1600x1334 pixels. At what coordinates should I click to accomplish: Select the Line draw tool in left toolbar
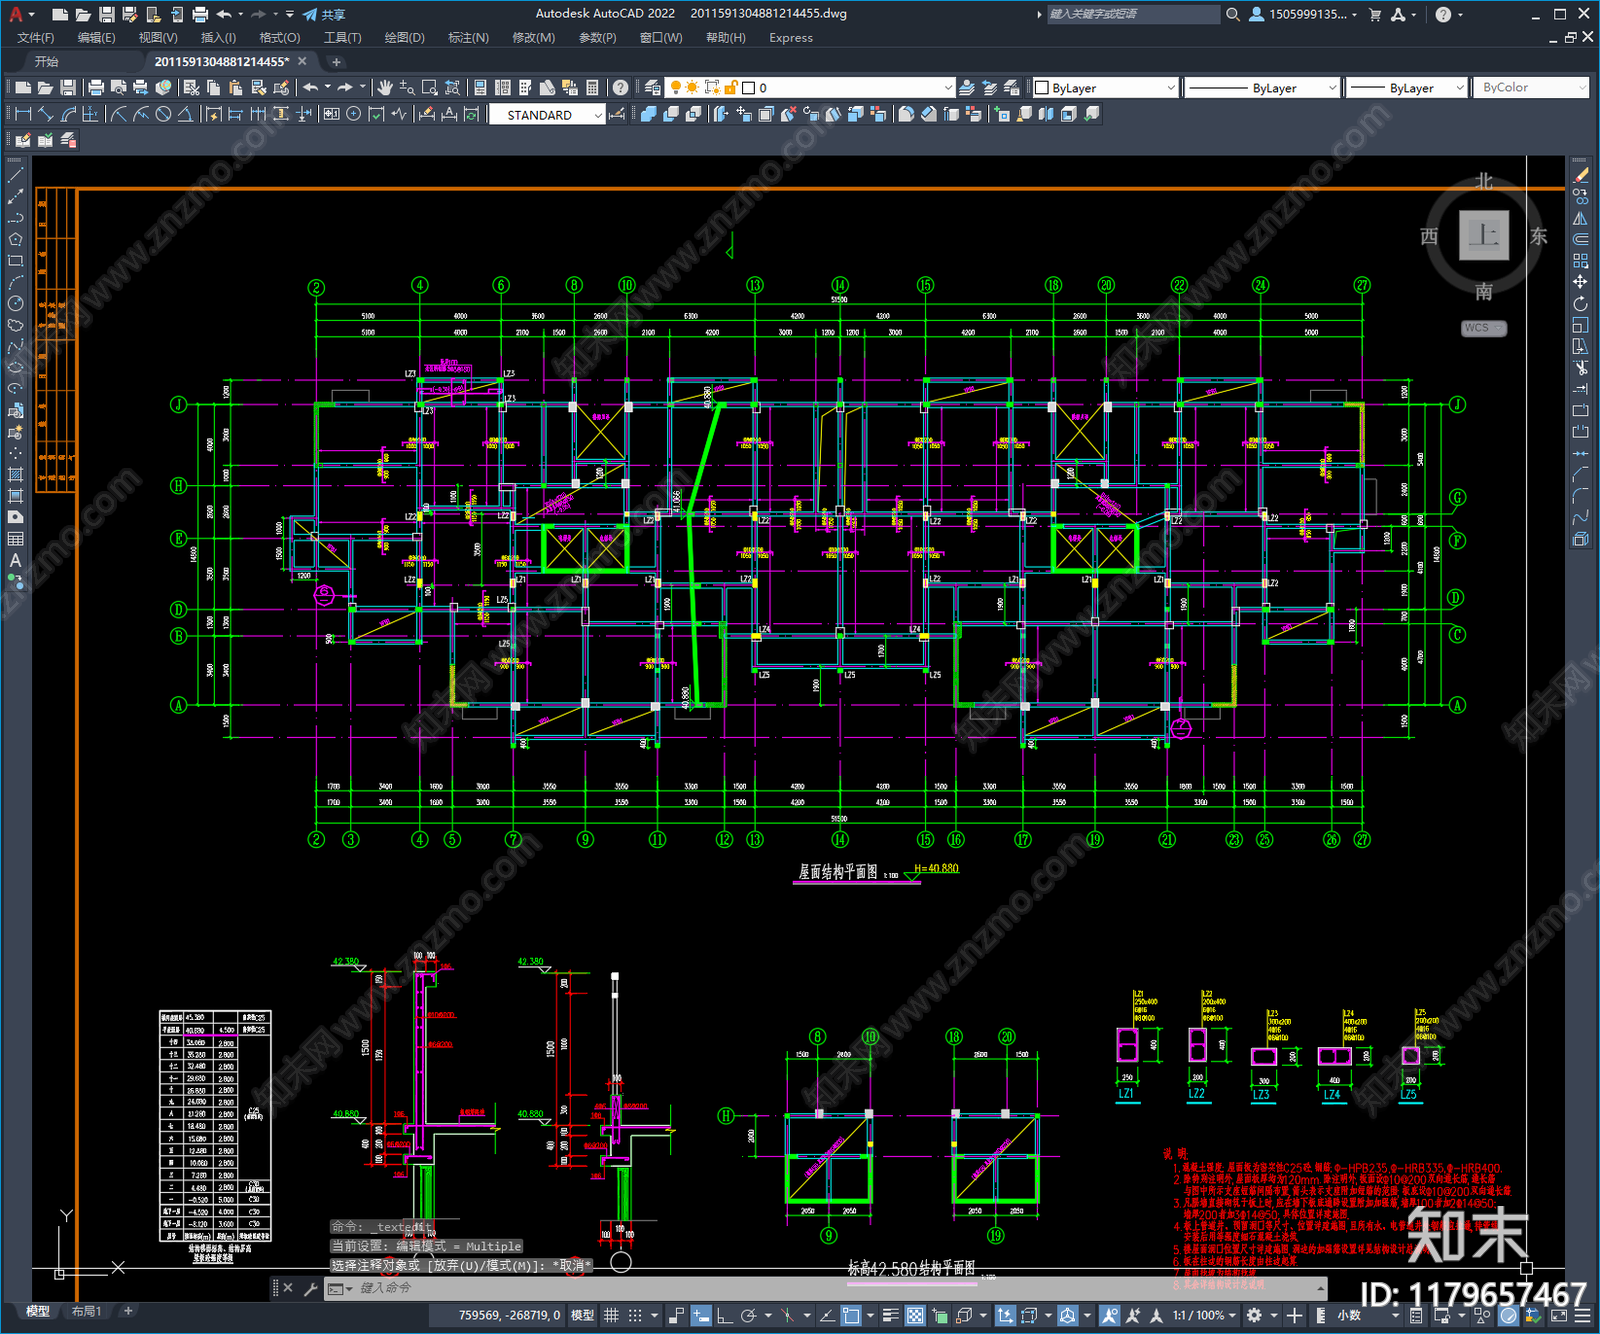coord(15,175)
